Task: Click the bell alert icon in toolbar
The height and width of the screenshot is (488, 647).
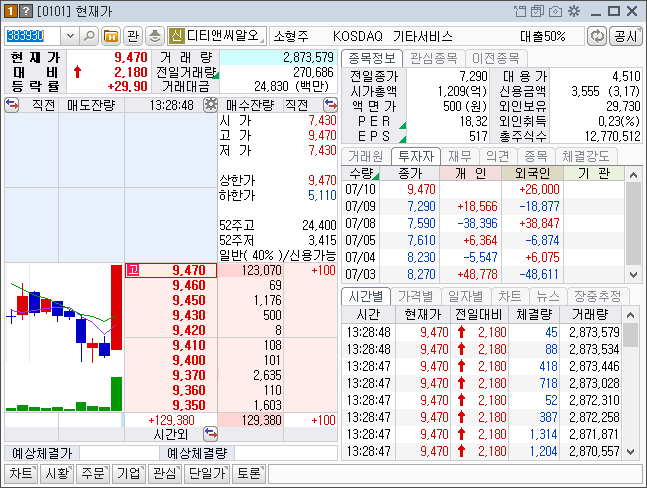Action: (155, 36)
